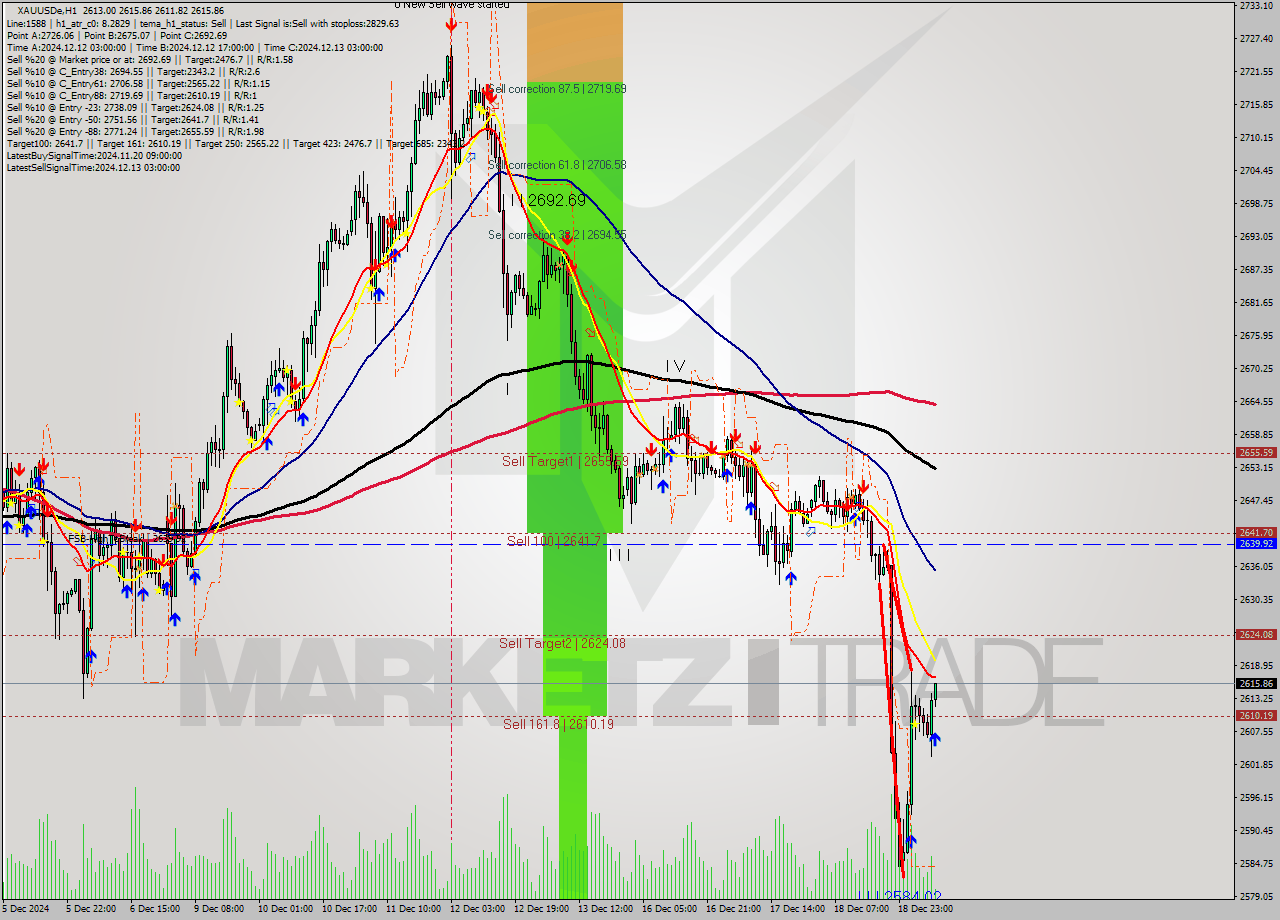
Task: Select the 'Sell %20 @ Entry -88: 2771.24' line
Action: 135,131
